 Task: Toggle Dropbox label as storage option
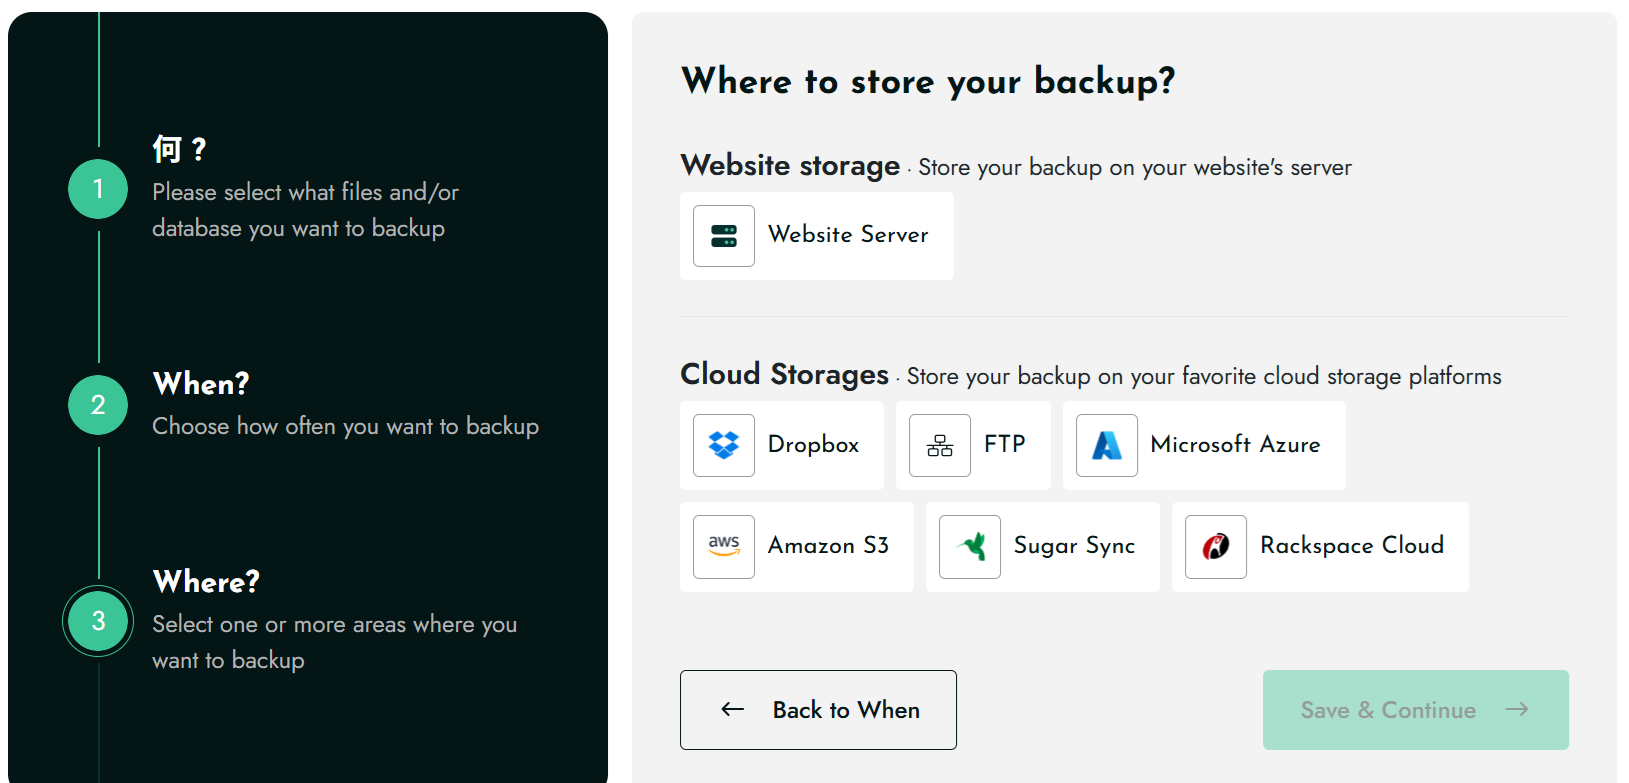coord(813,445)
